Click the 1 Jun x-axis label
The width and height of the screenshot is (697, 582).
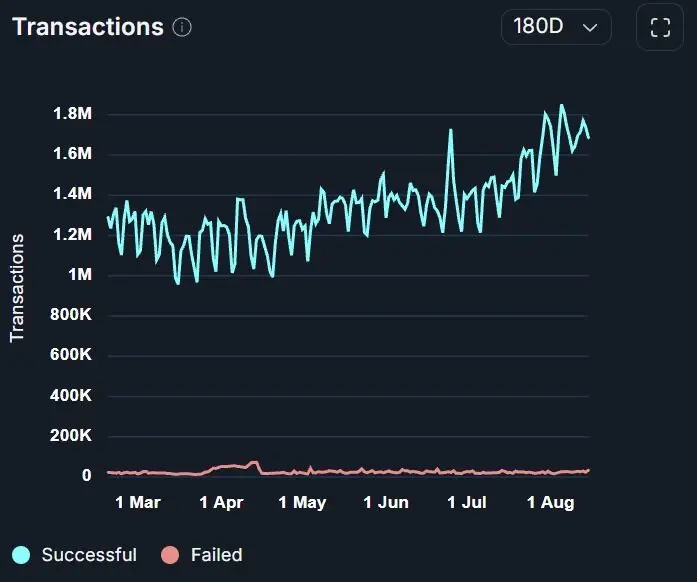tap(386, 502)
